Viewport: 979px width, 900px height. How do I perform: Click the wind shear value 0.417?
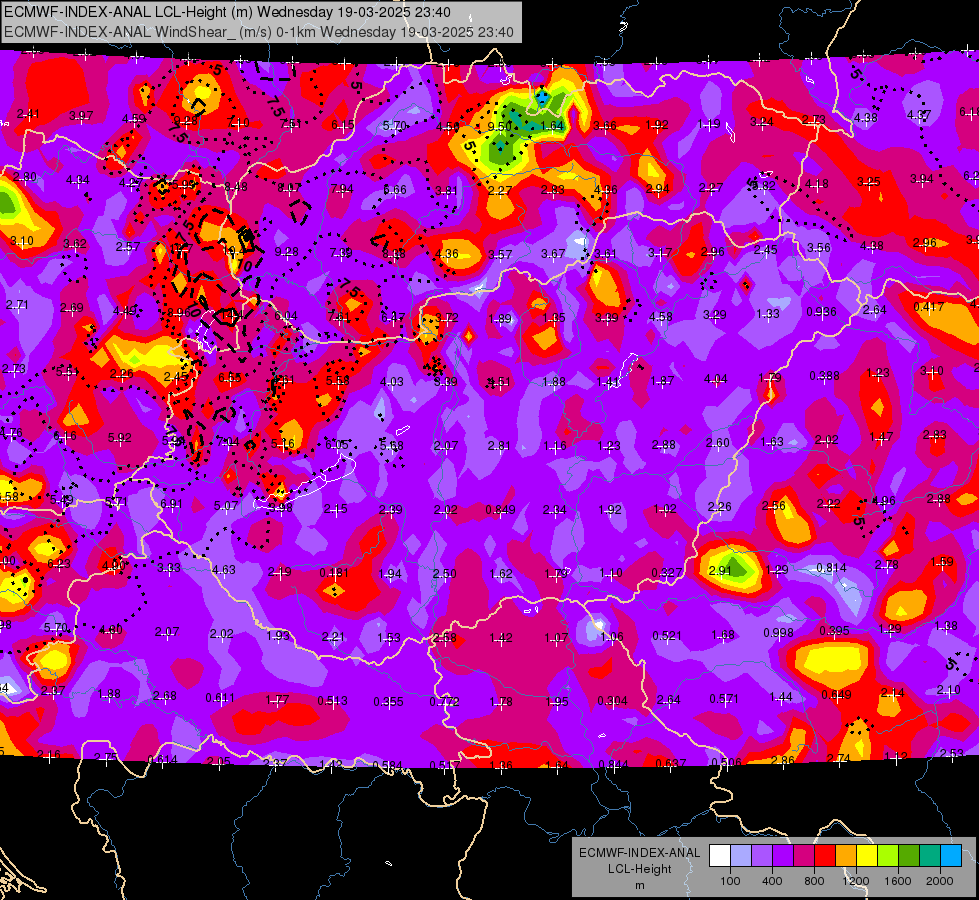point(928,307)
